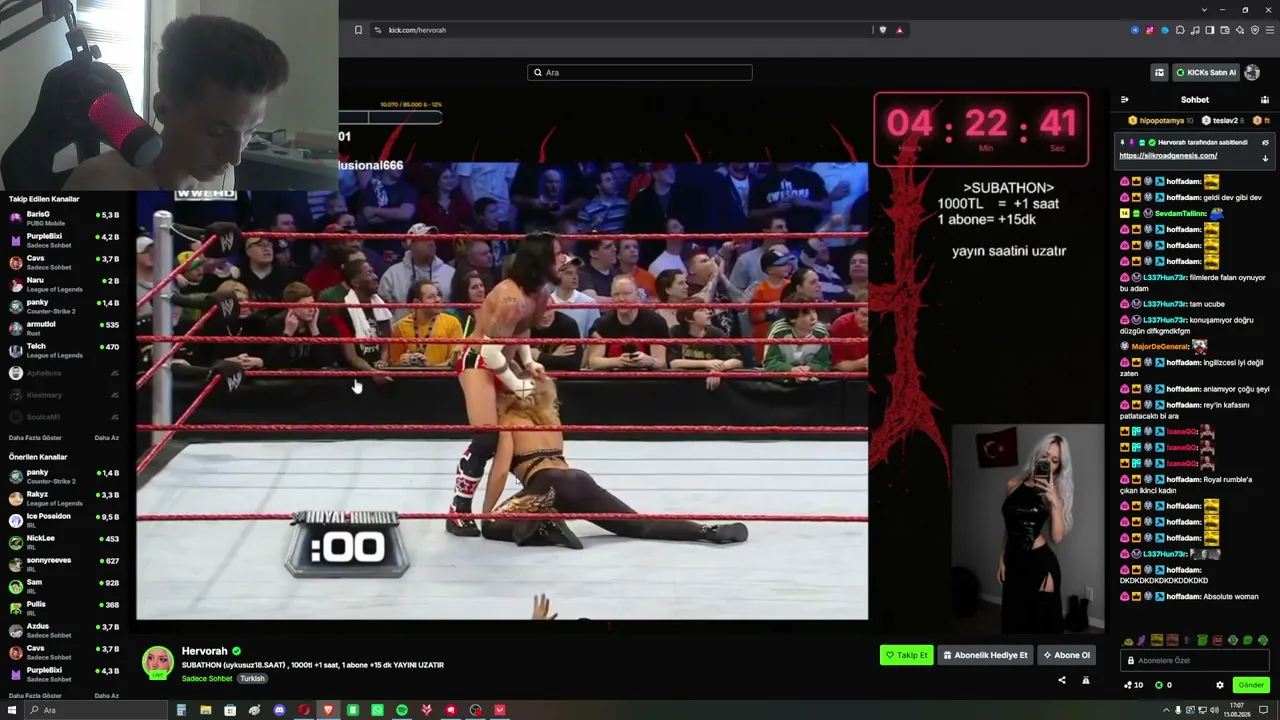Bookmark the page using the address bar bookmark icon
This screenshot has width=1280, height=720.
(x=358, y=30)
